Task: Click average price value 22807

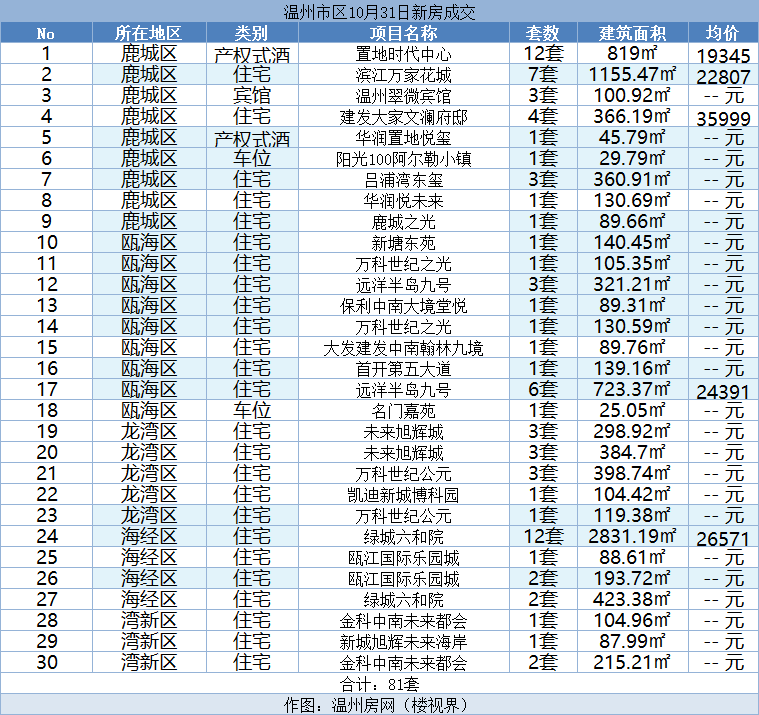Action: [723, 77]
